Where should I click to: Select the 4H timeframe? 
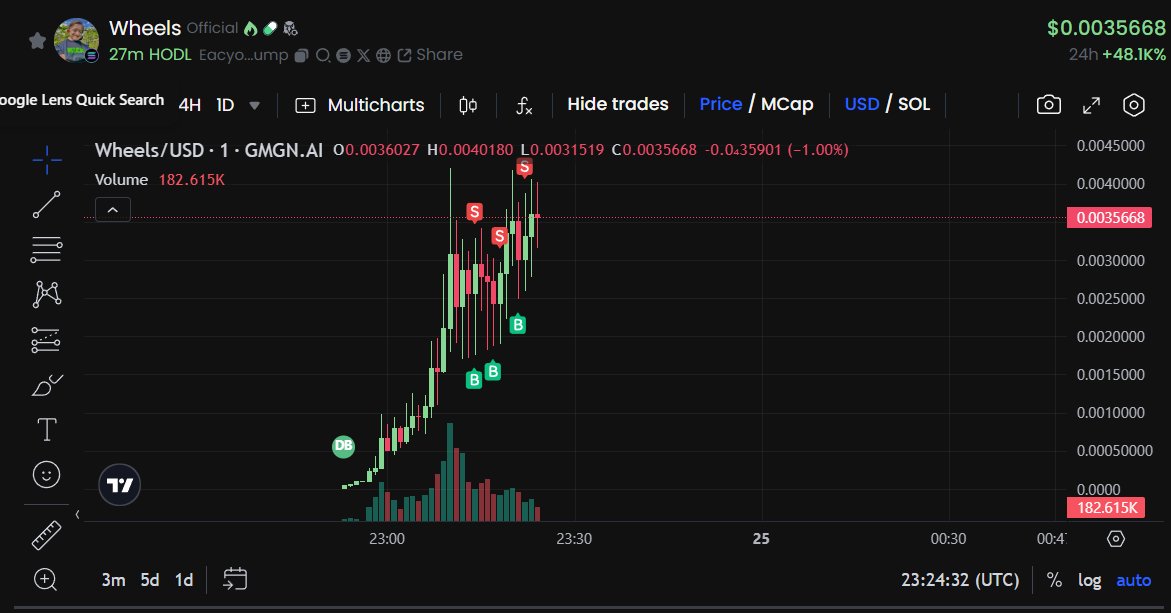coord(190,105)
